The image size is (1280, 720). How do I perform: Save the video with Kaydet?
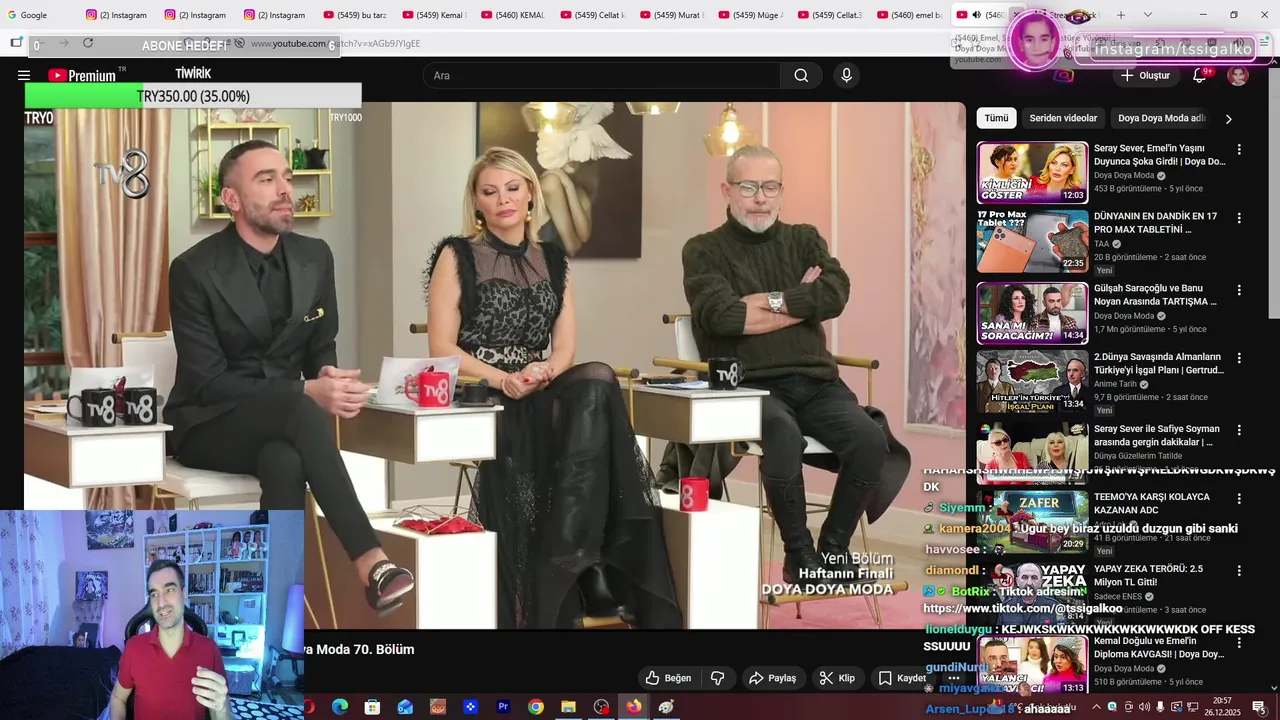902,678
